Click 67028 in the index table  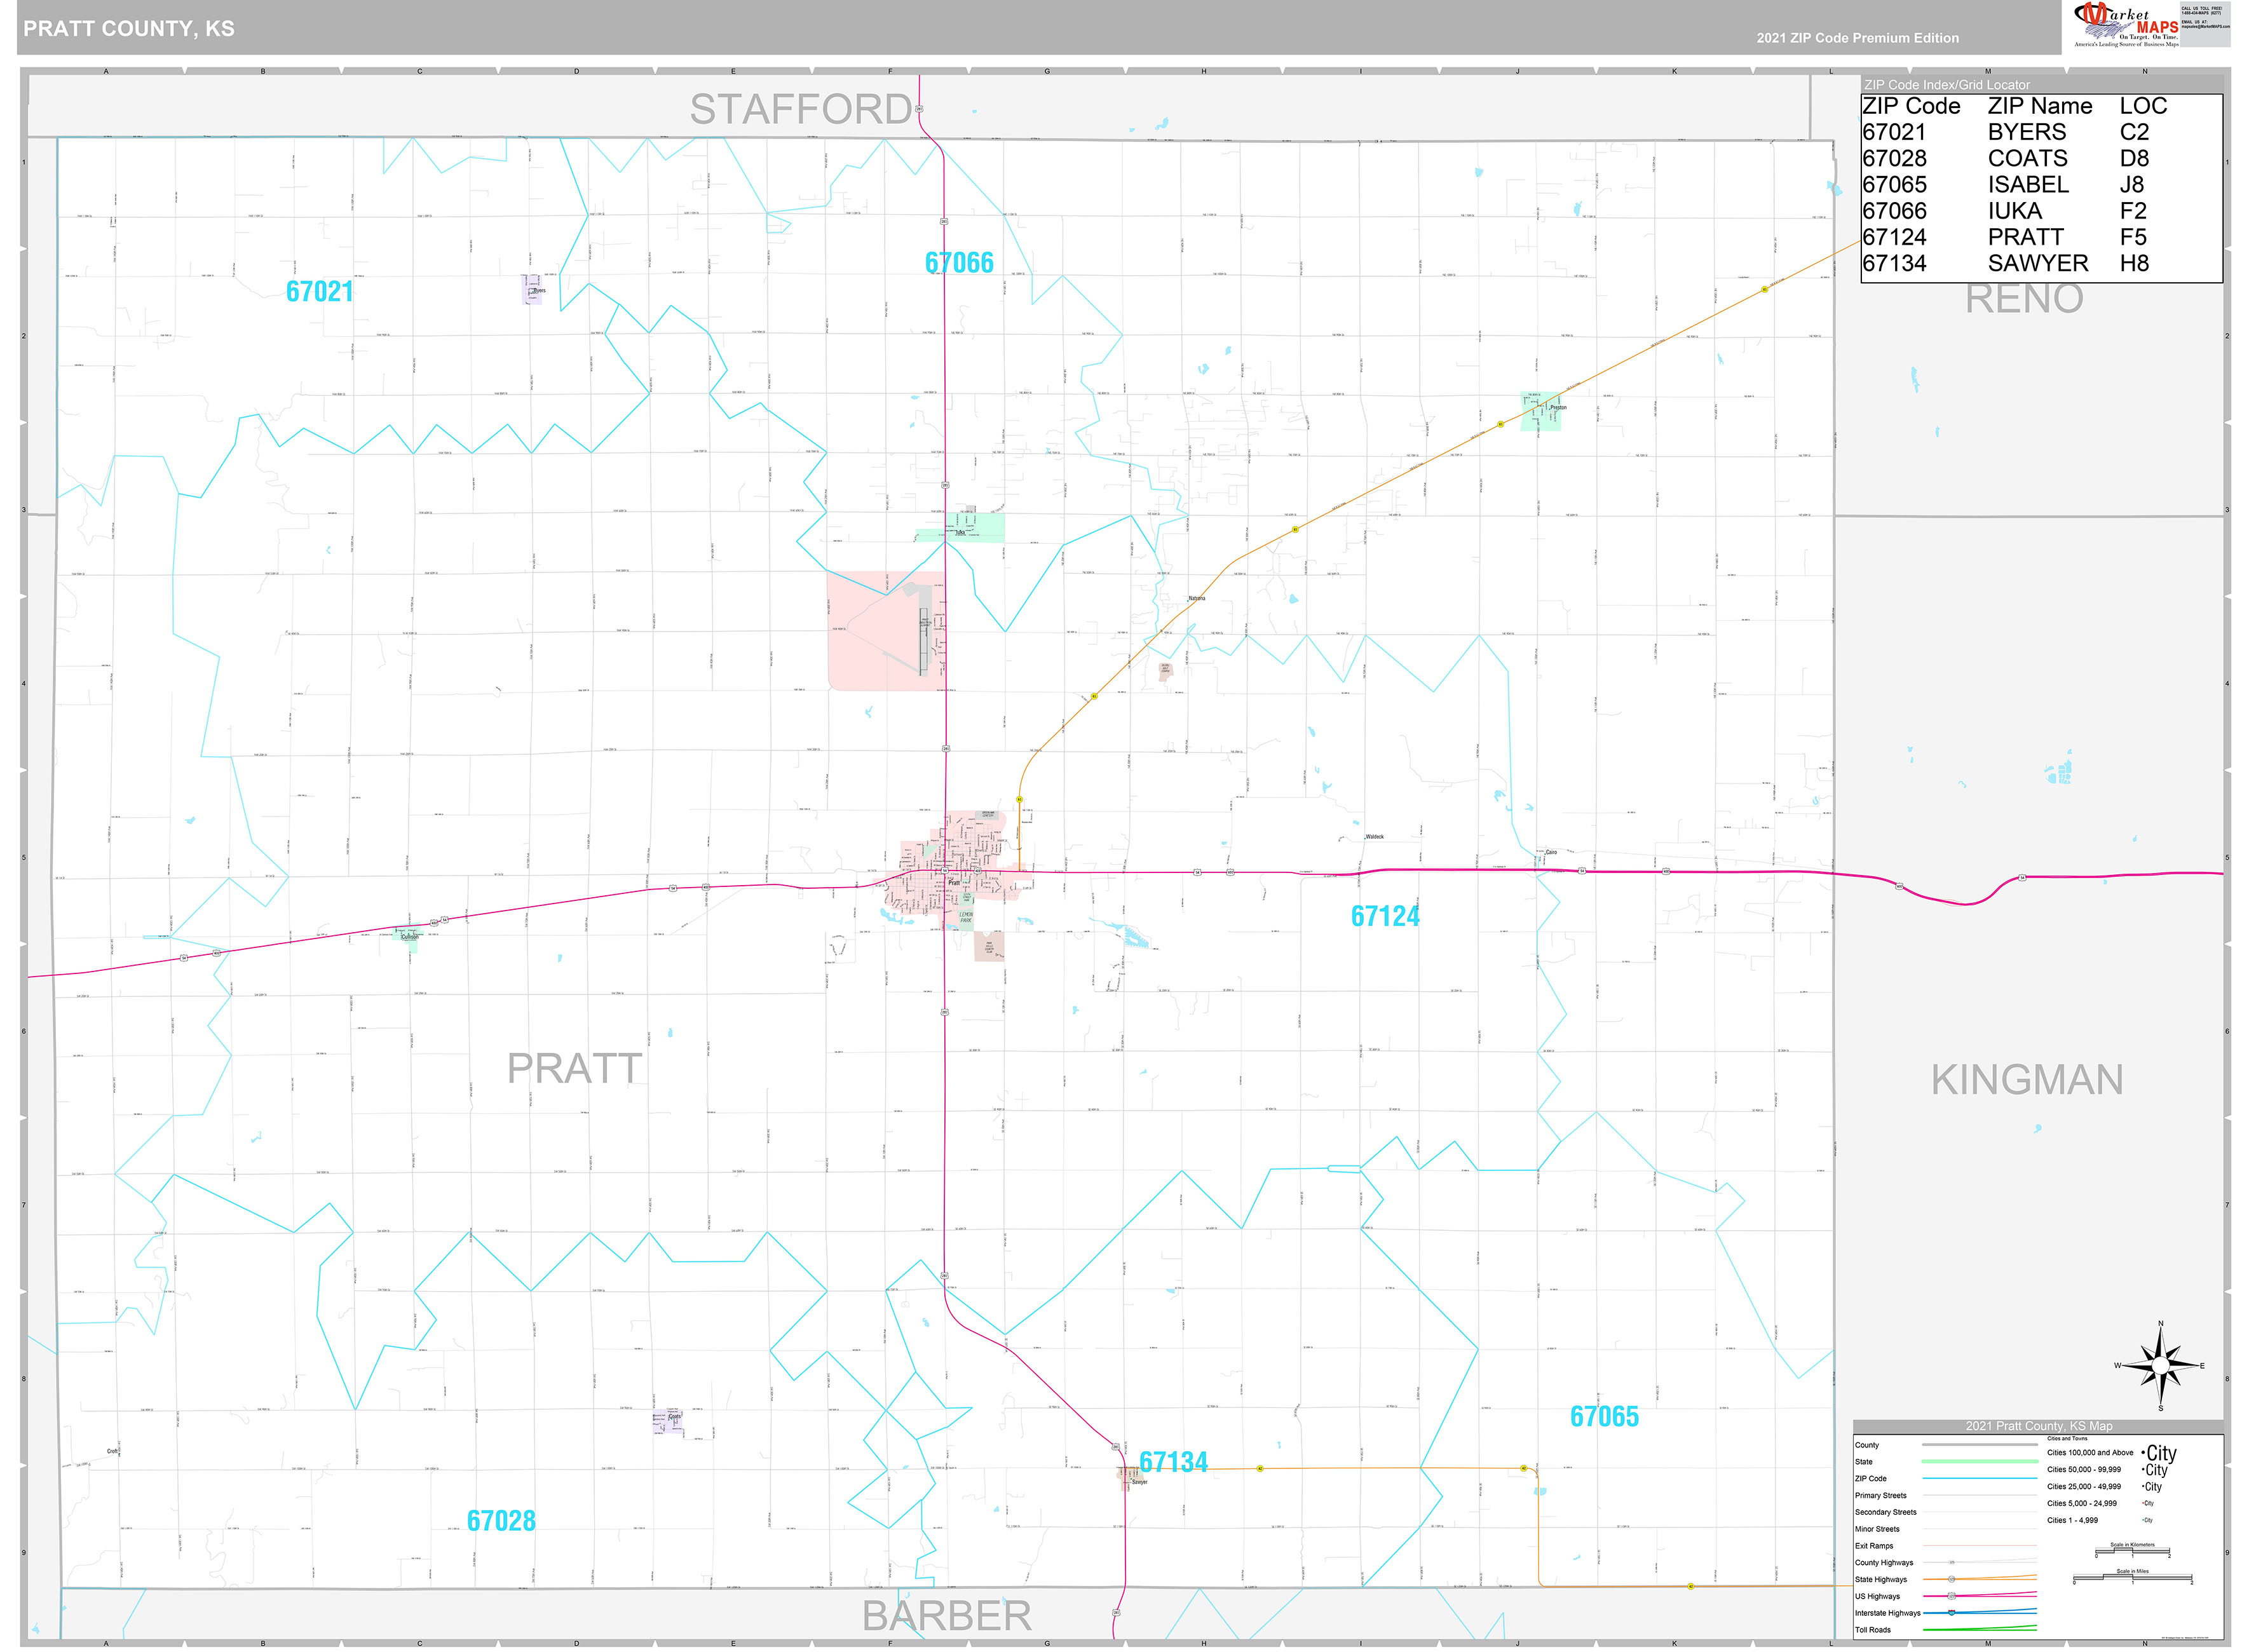(1894, 158)
